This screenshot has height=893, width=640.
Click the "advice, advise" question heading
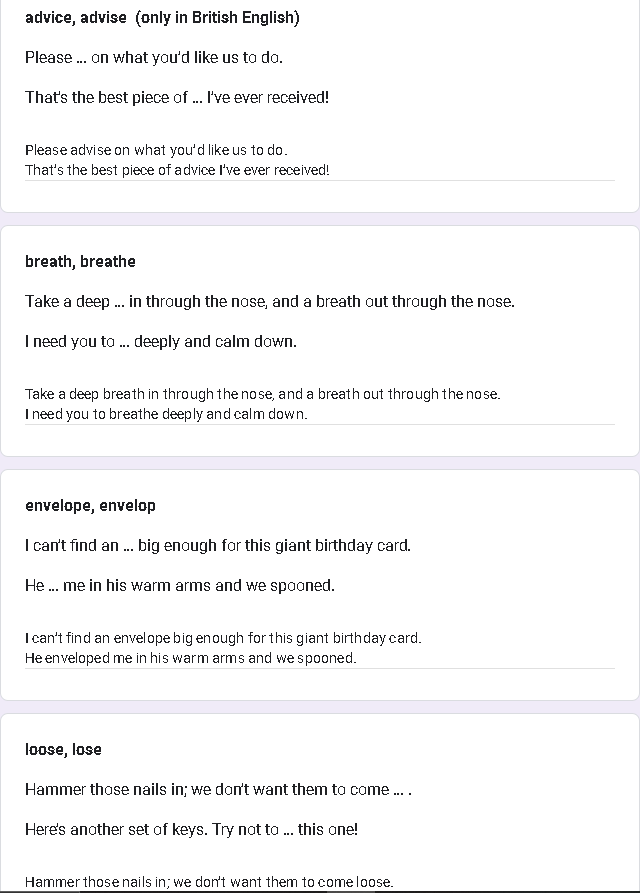[76, 18]
